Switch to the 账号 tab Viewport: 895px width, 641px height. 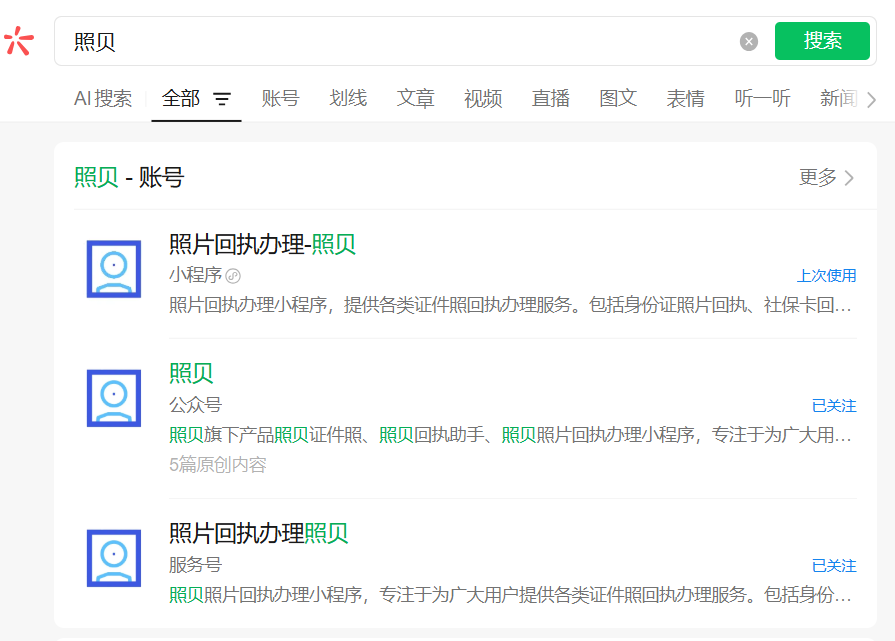pos(280,98)
